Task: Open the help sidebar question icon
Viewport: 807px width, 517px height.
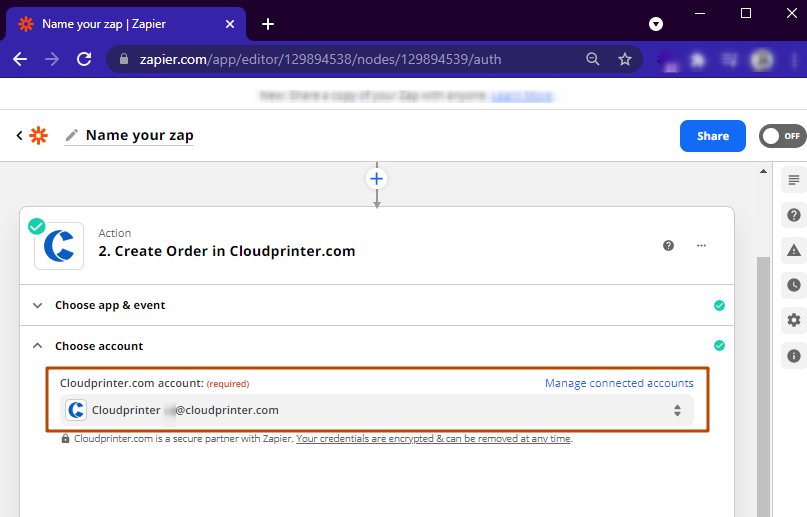Action: pyautogui.click(x=794, y=215)
